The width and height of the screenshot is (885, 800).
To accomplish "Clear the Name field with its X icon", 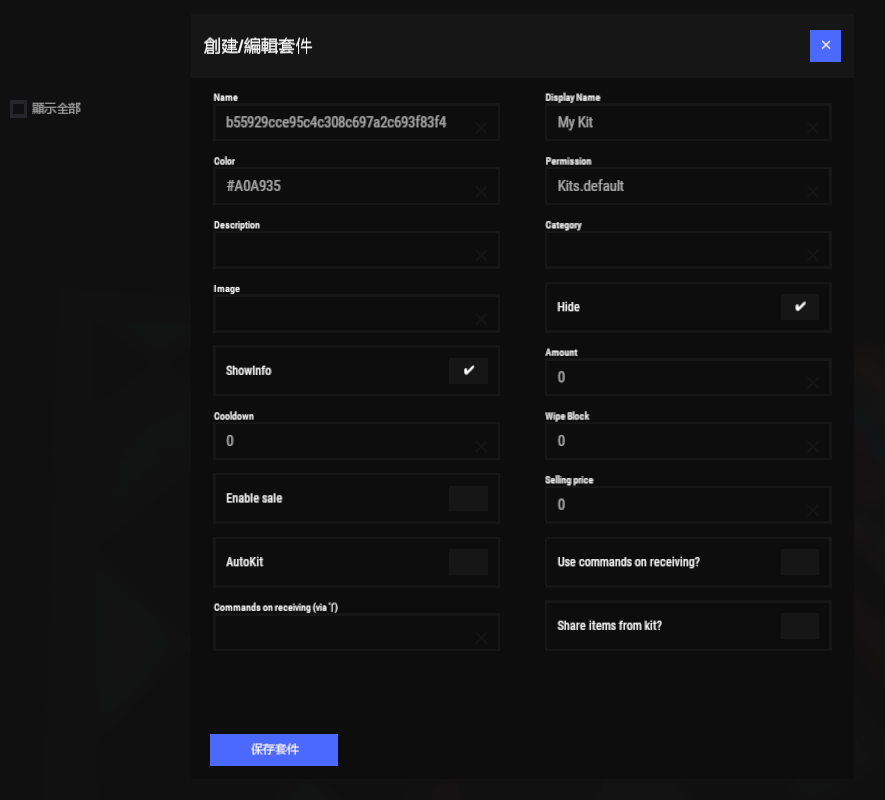I will 481,128.
